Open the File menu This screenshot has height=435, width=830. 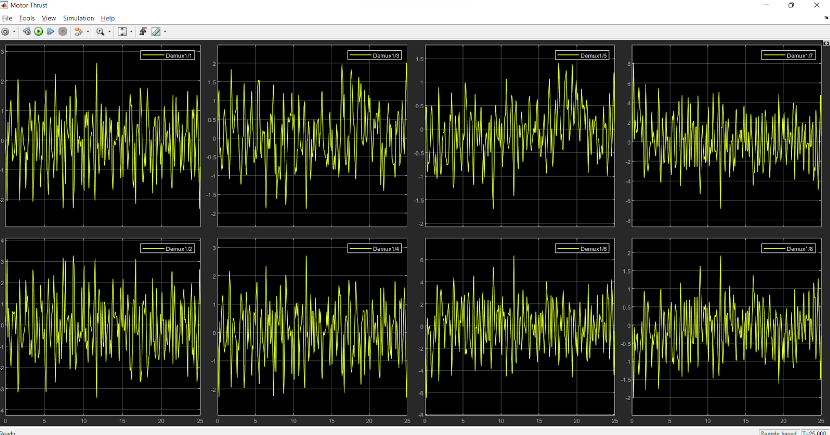[x=7, y=18]
